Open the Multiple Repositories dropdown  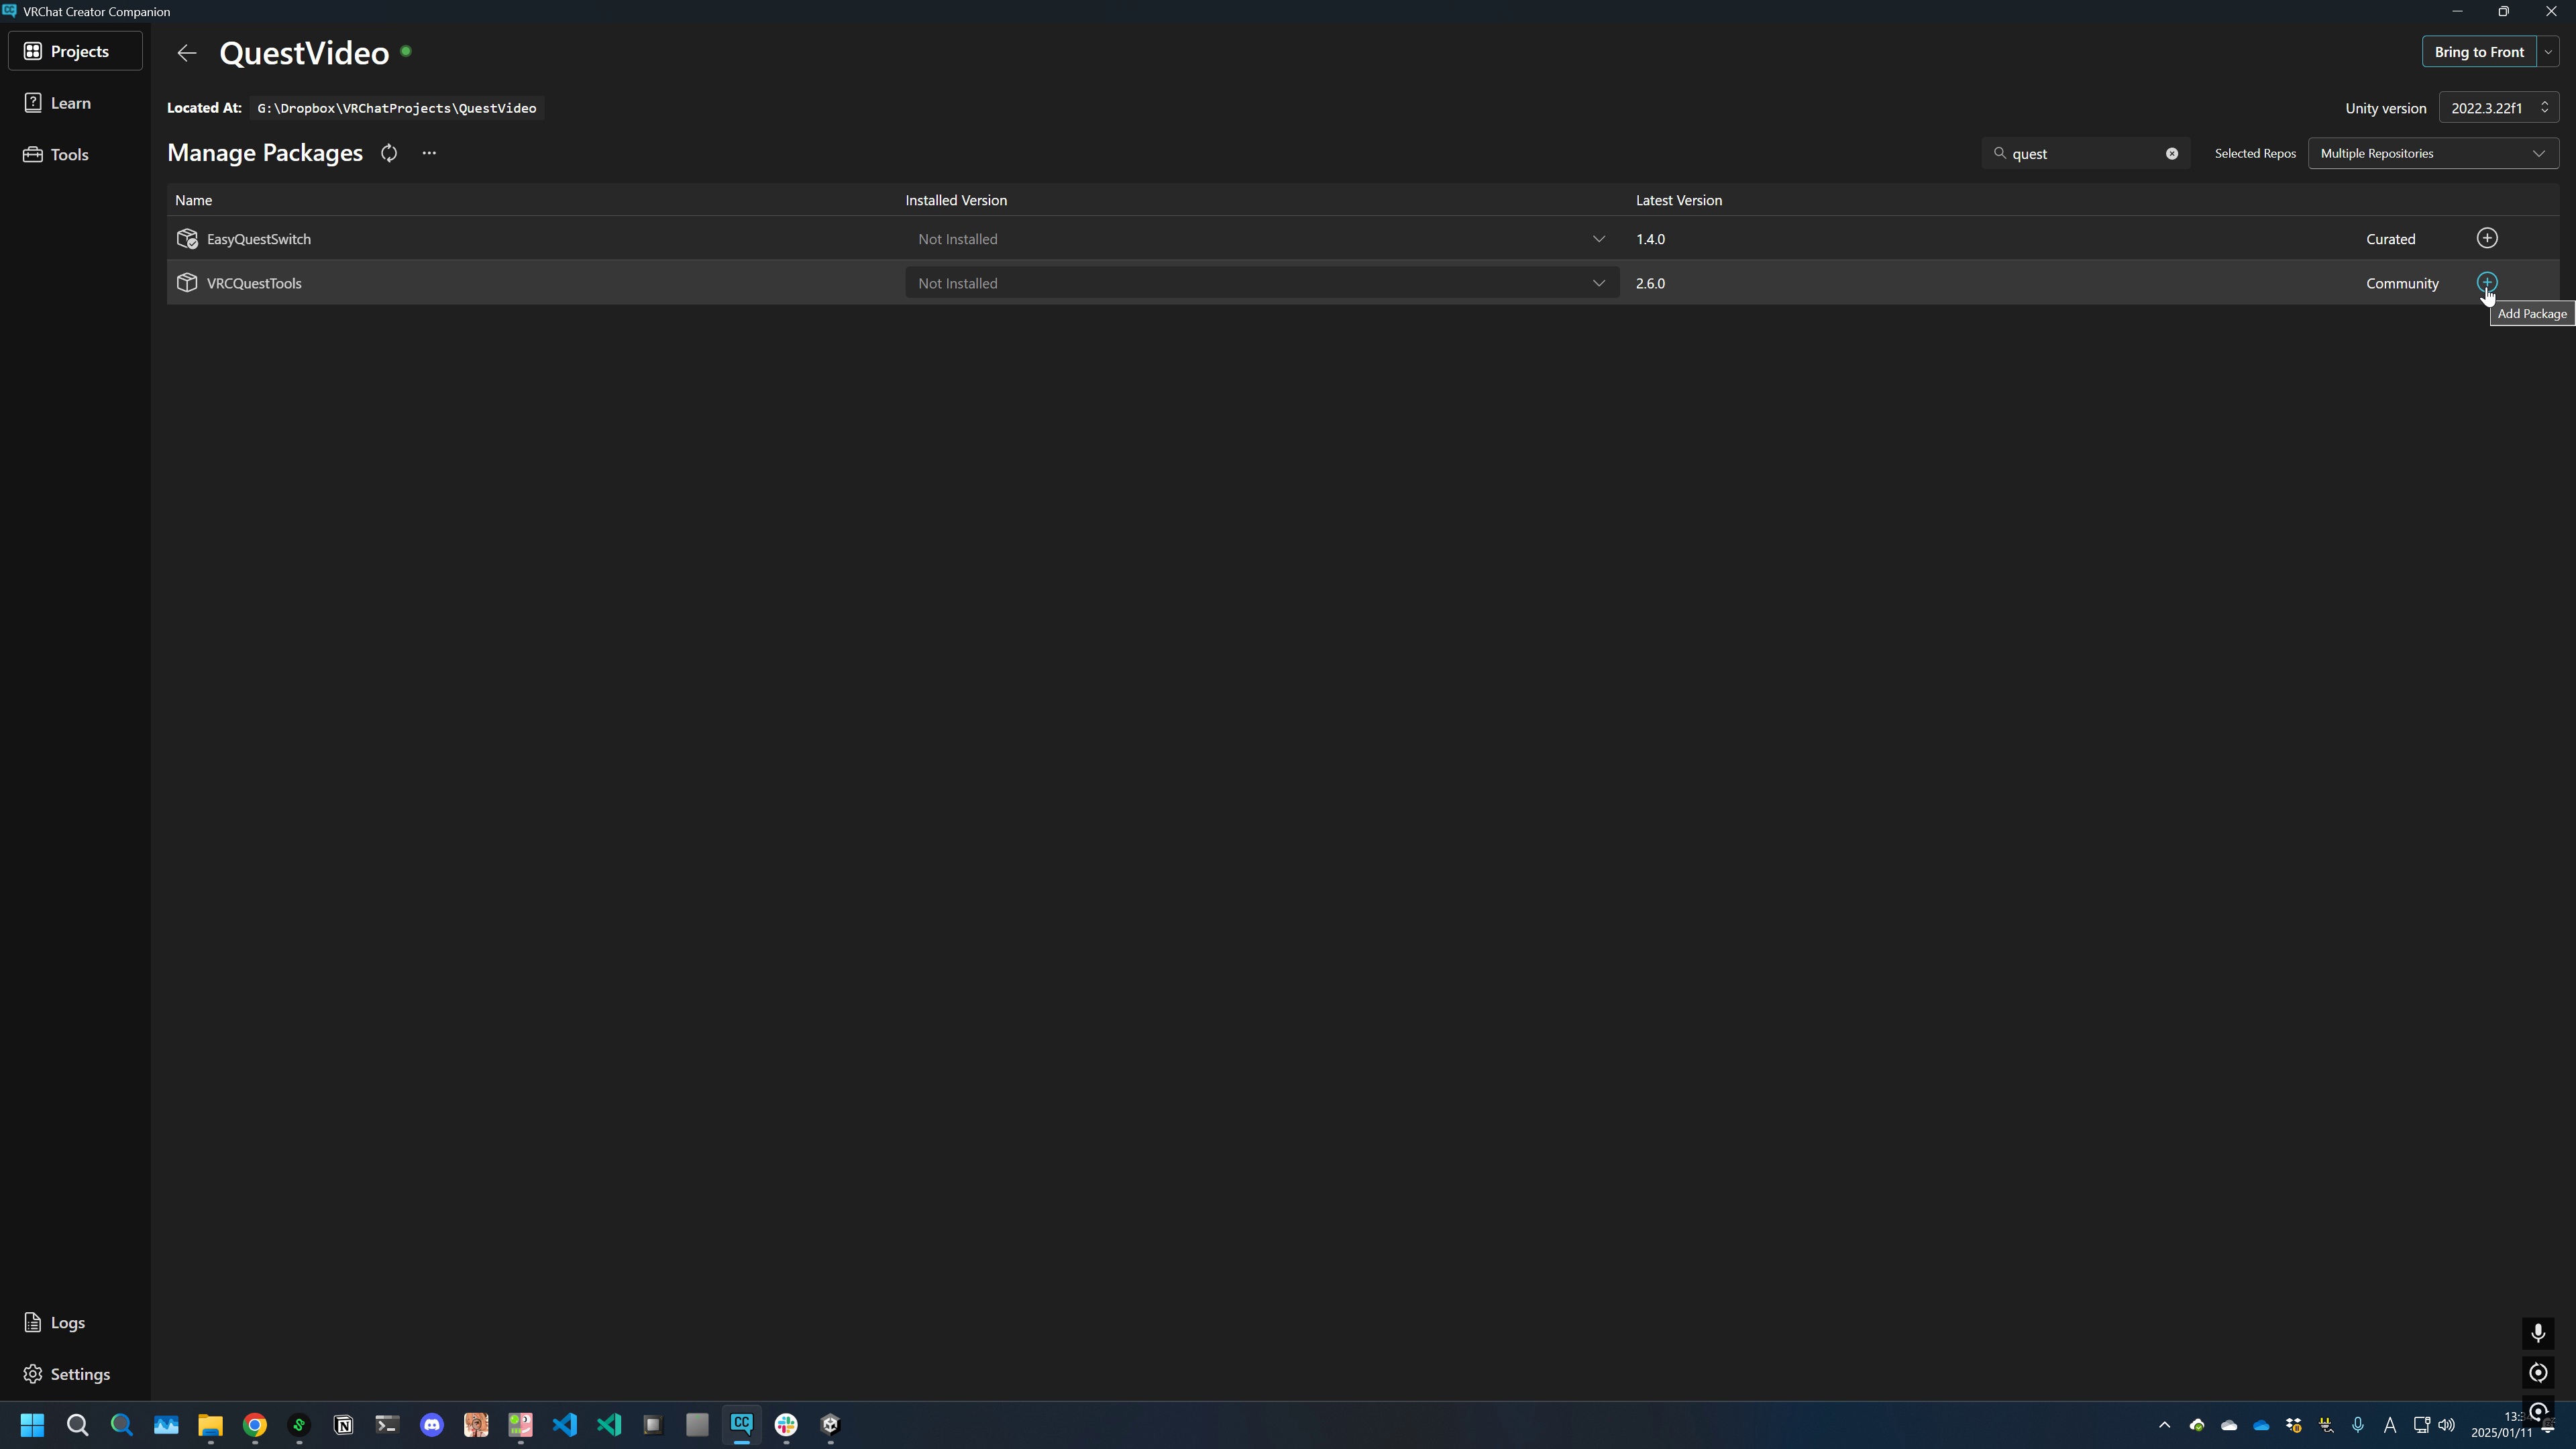click(2432, 153)
